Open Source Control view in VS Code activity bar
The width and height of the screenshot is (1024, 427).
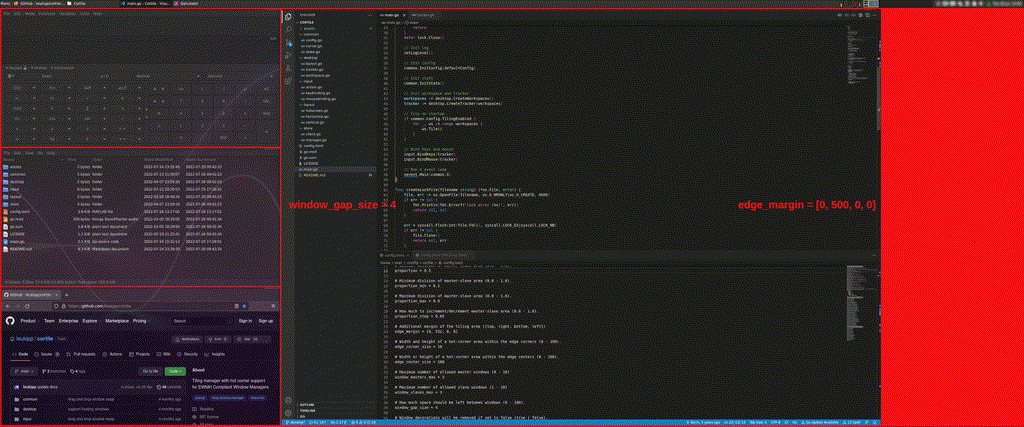point(288,42)
